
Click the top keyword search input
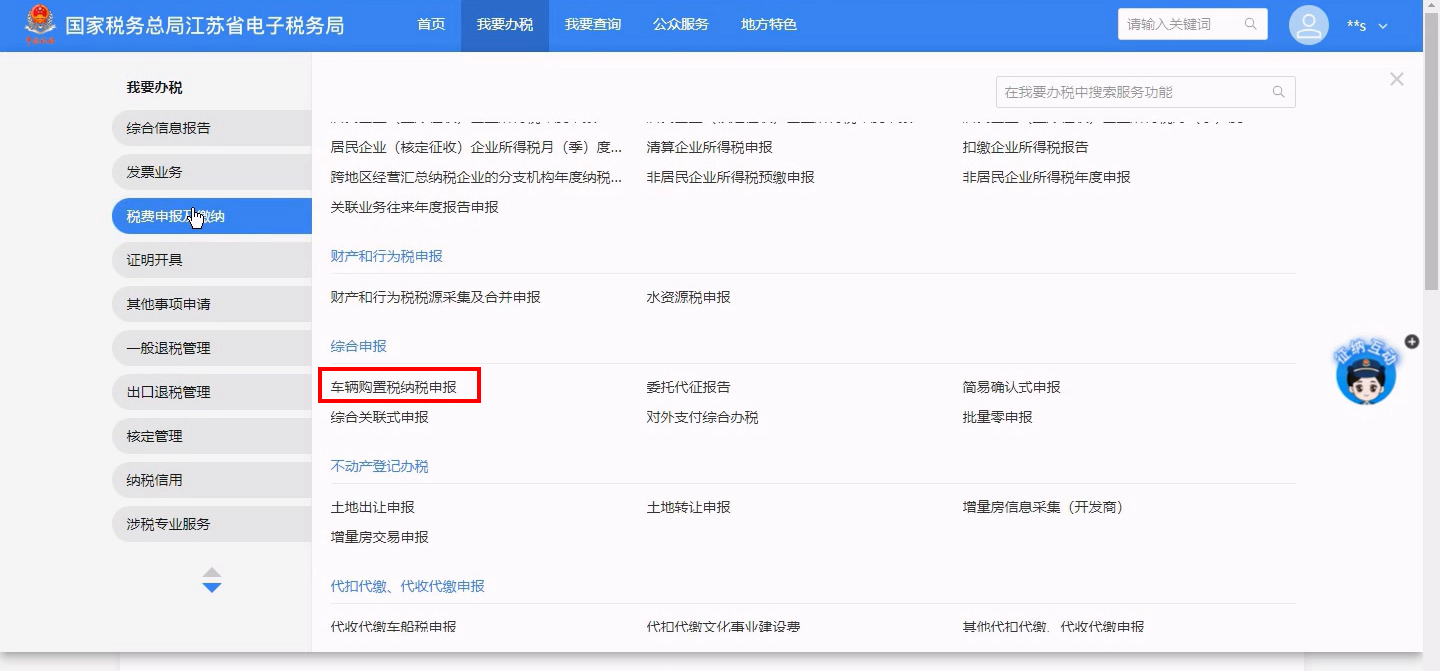[x=1182, y=24]
